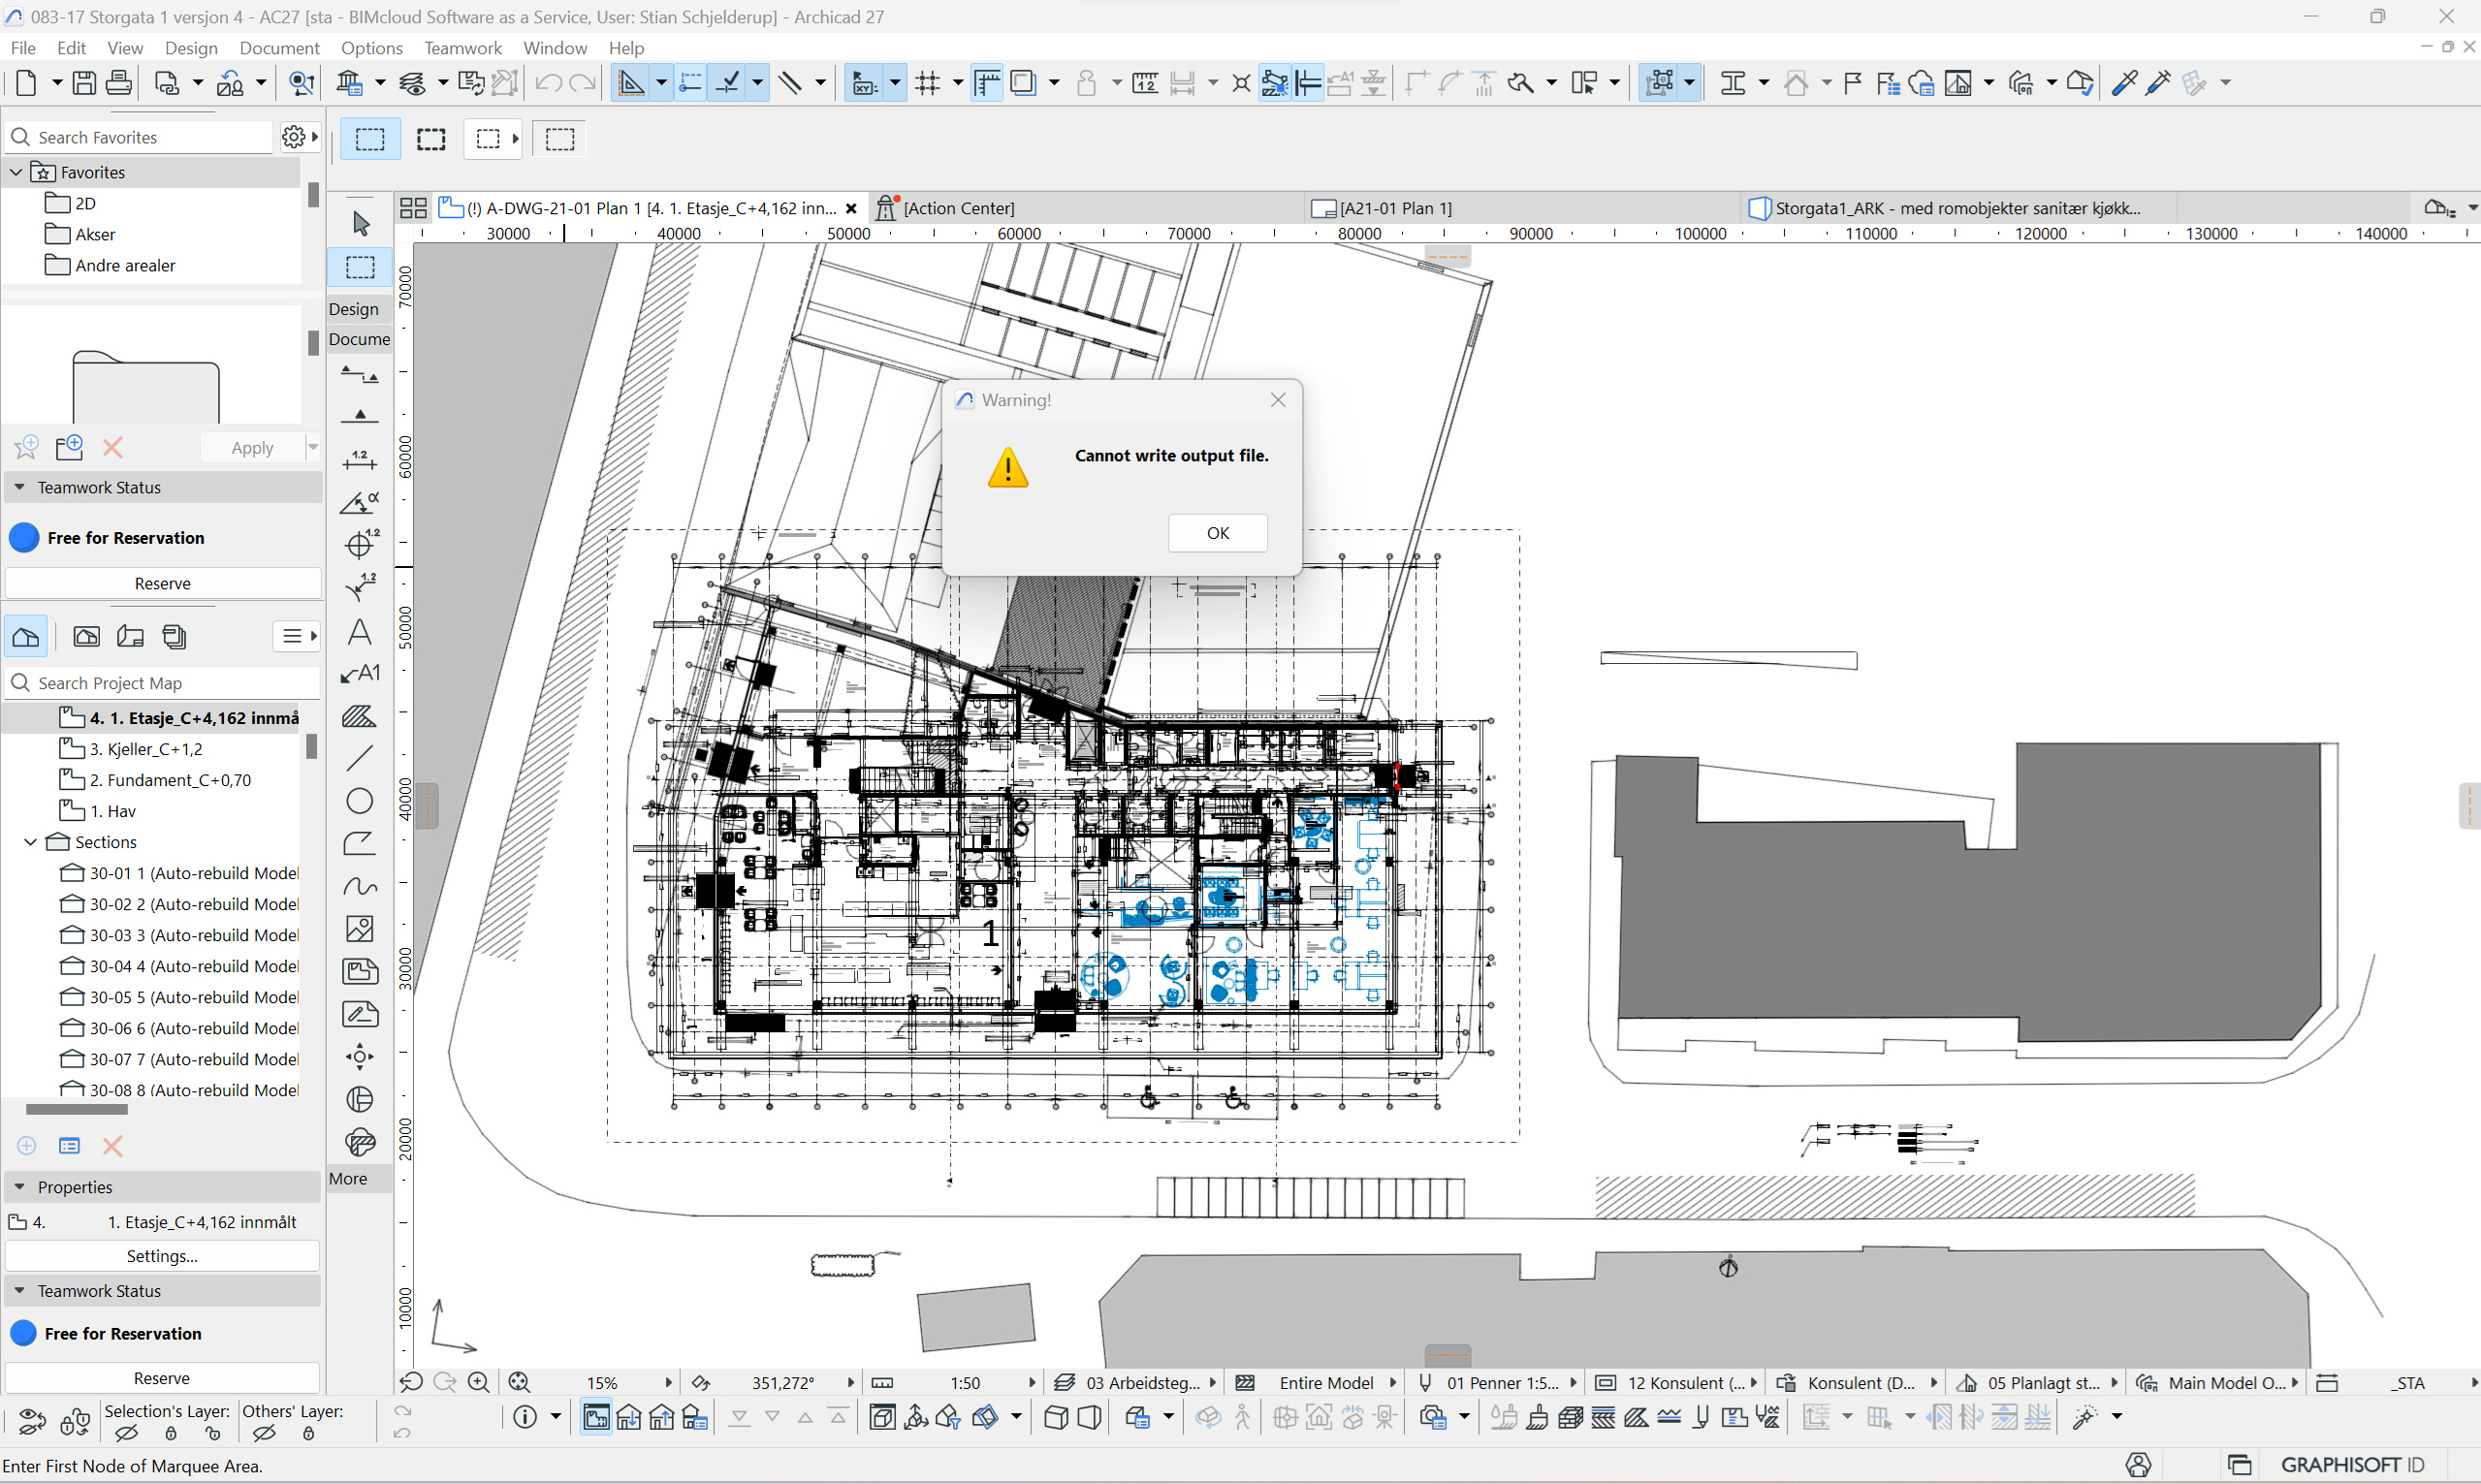Image resolution: width=2481 pixels, height=1484 pixels.
Task: Click the Spline curve tool
Action: (x=360, y=886)
